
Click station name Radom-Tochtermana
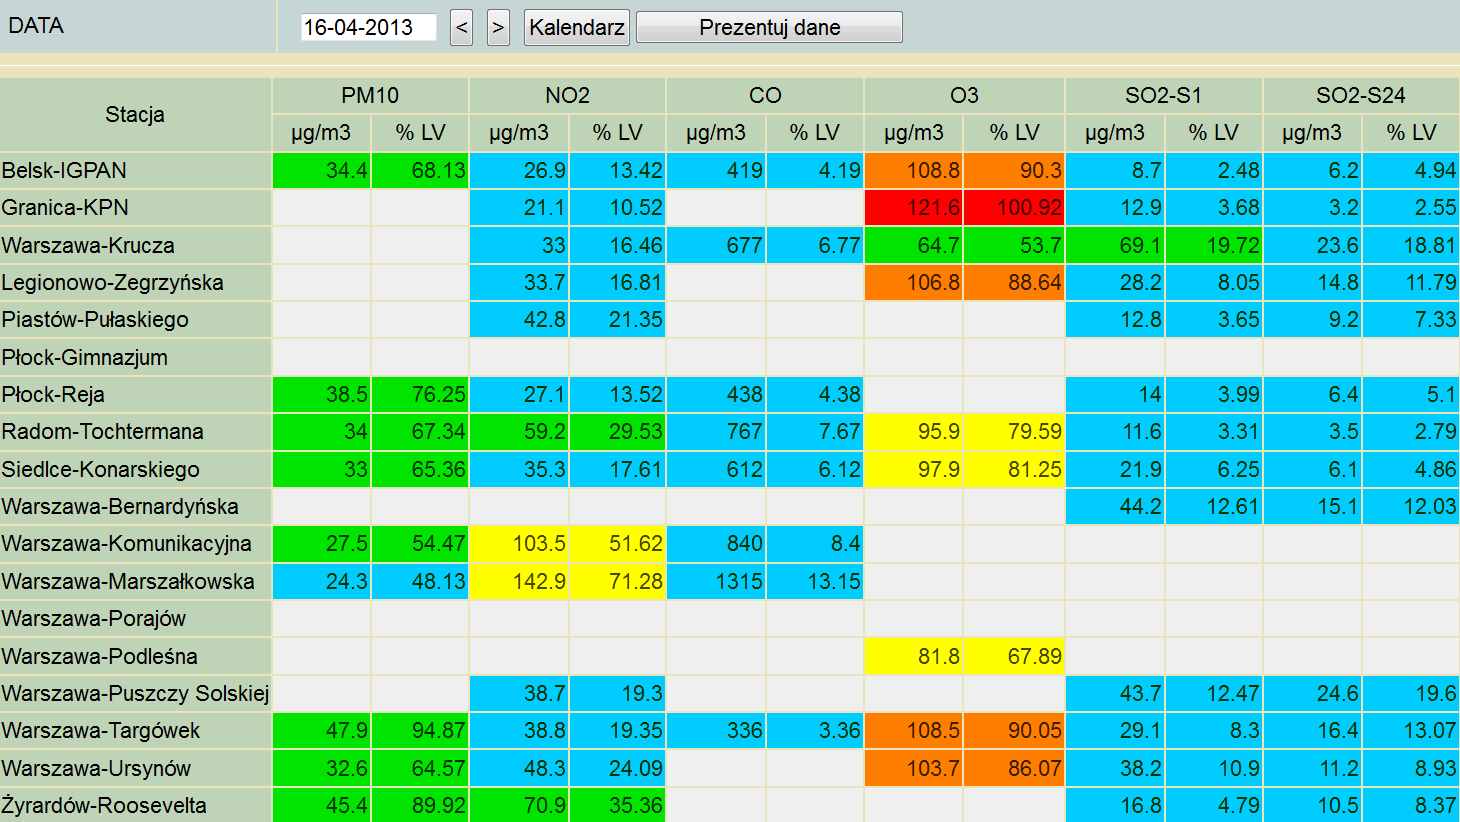click(102, 431)
